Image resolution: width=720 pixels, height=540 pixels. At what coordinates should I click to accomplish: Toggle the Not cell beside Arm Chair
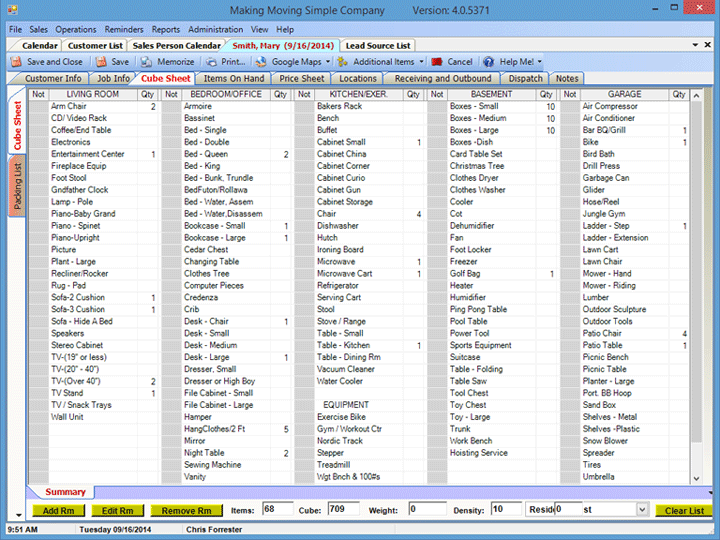39,106
